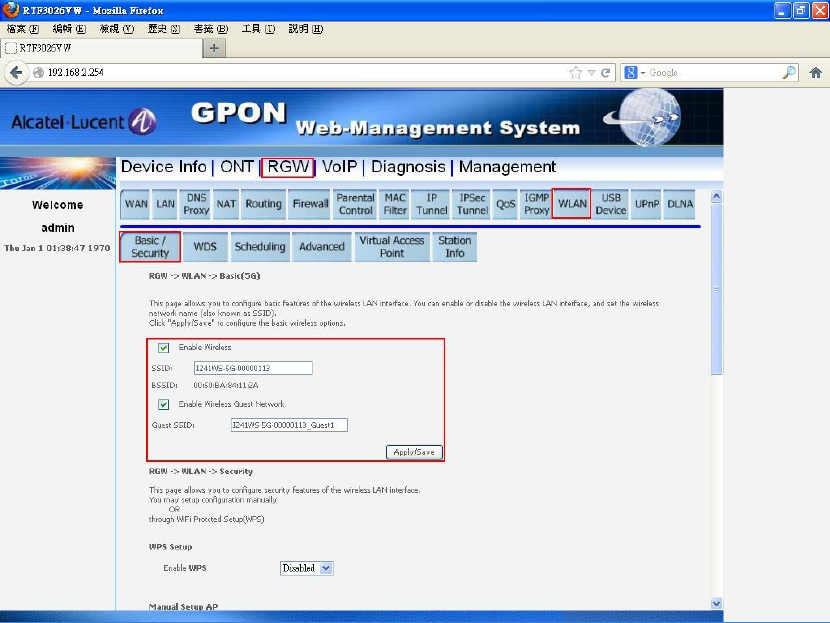Open the first Firefox menu (File)
Screen dimensions: 830x623
point(23,29)
